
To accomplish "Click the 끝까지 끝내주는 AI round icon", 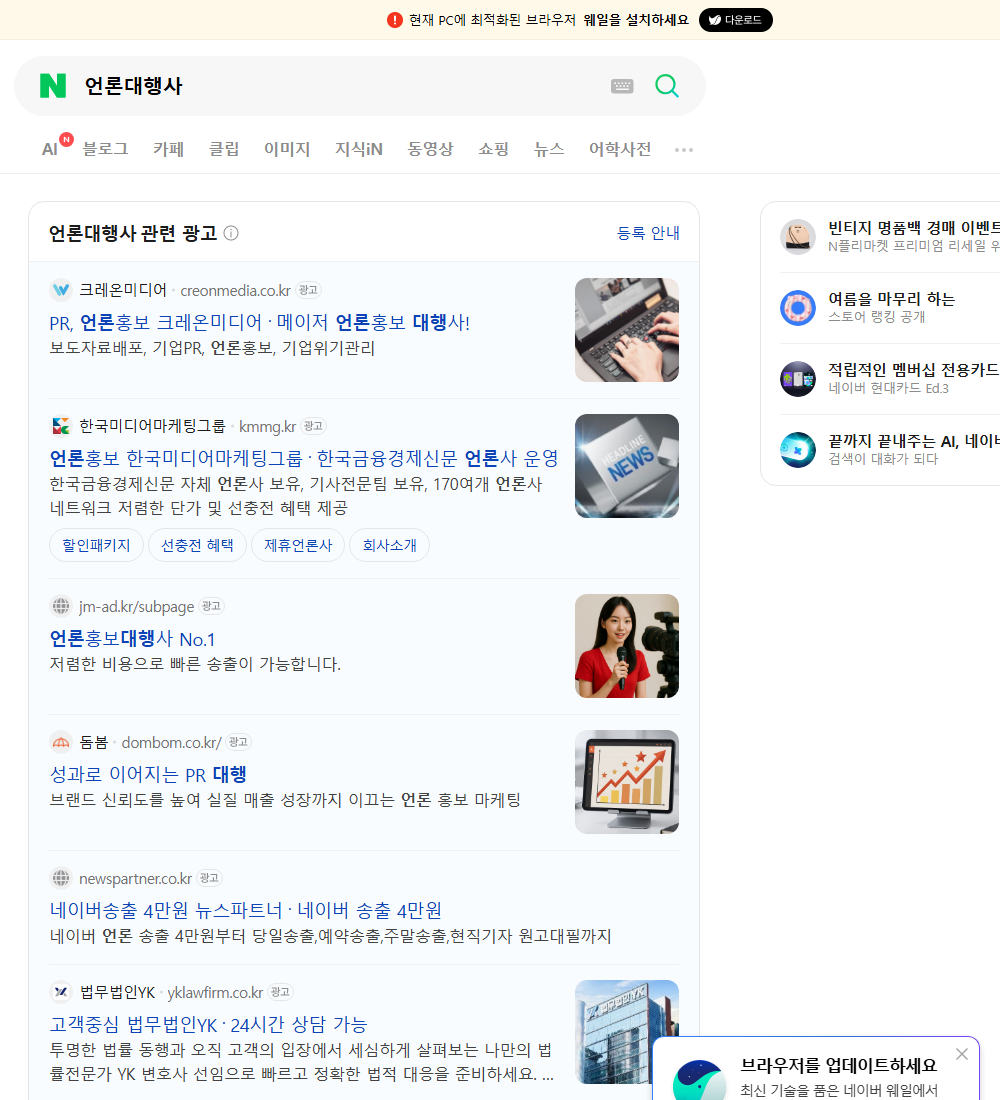I will pyautogui.click(x=798, y=450).
